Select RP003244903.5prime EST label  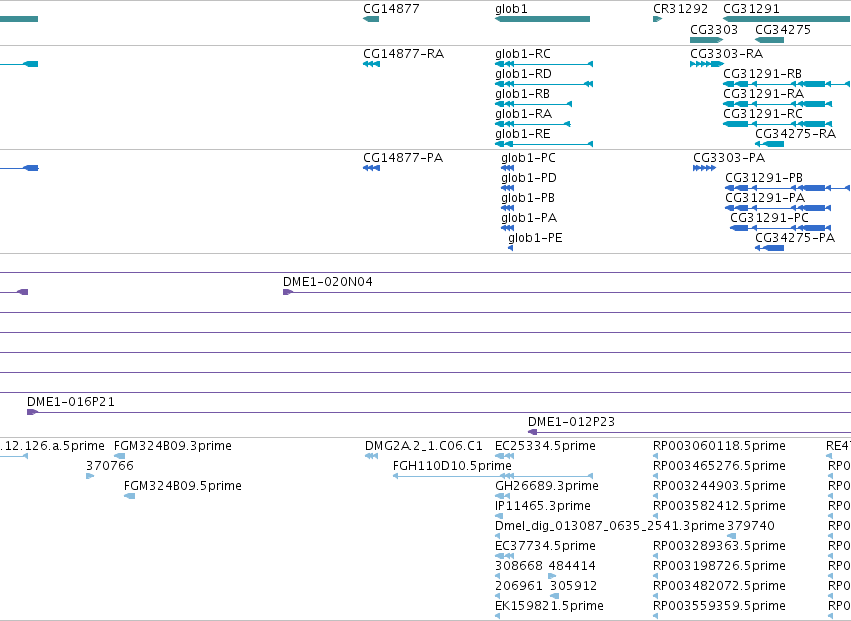click(719, 486)
